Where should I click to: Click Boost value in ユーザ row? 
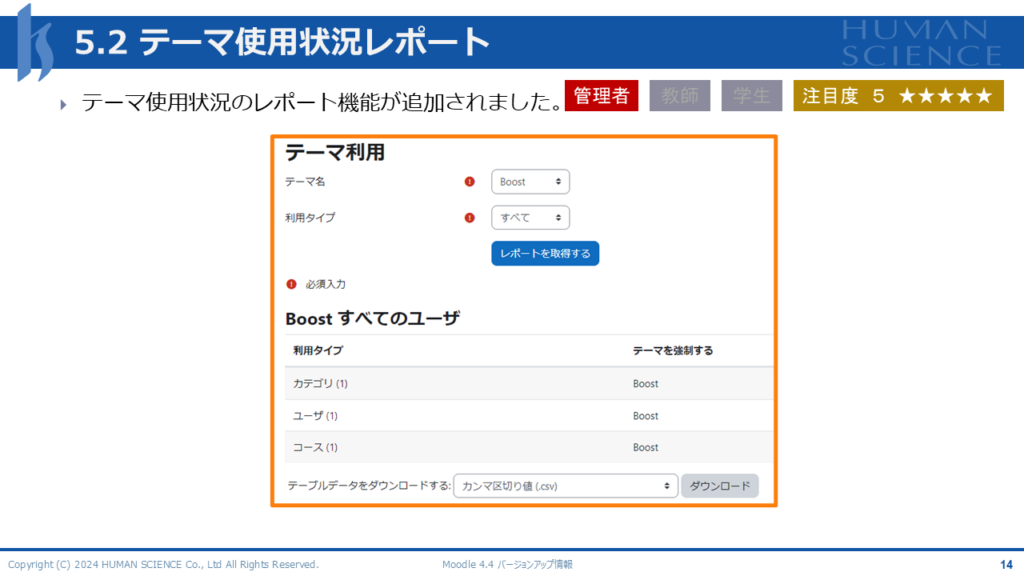(645, 416)
